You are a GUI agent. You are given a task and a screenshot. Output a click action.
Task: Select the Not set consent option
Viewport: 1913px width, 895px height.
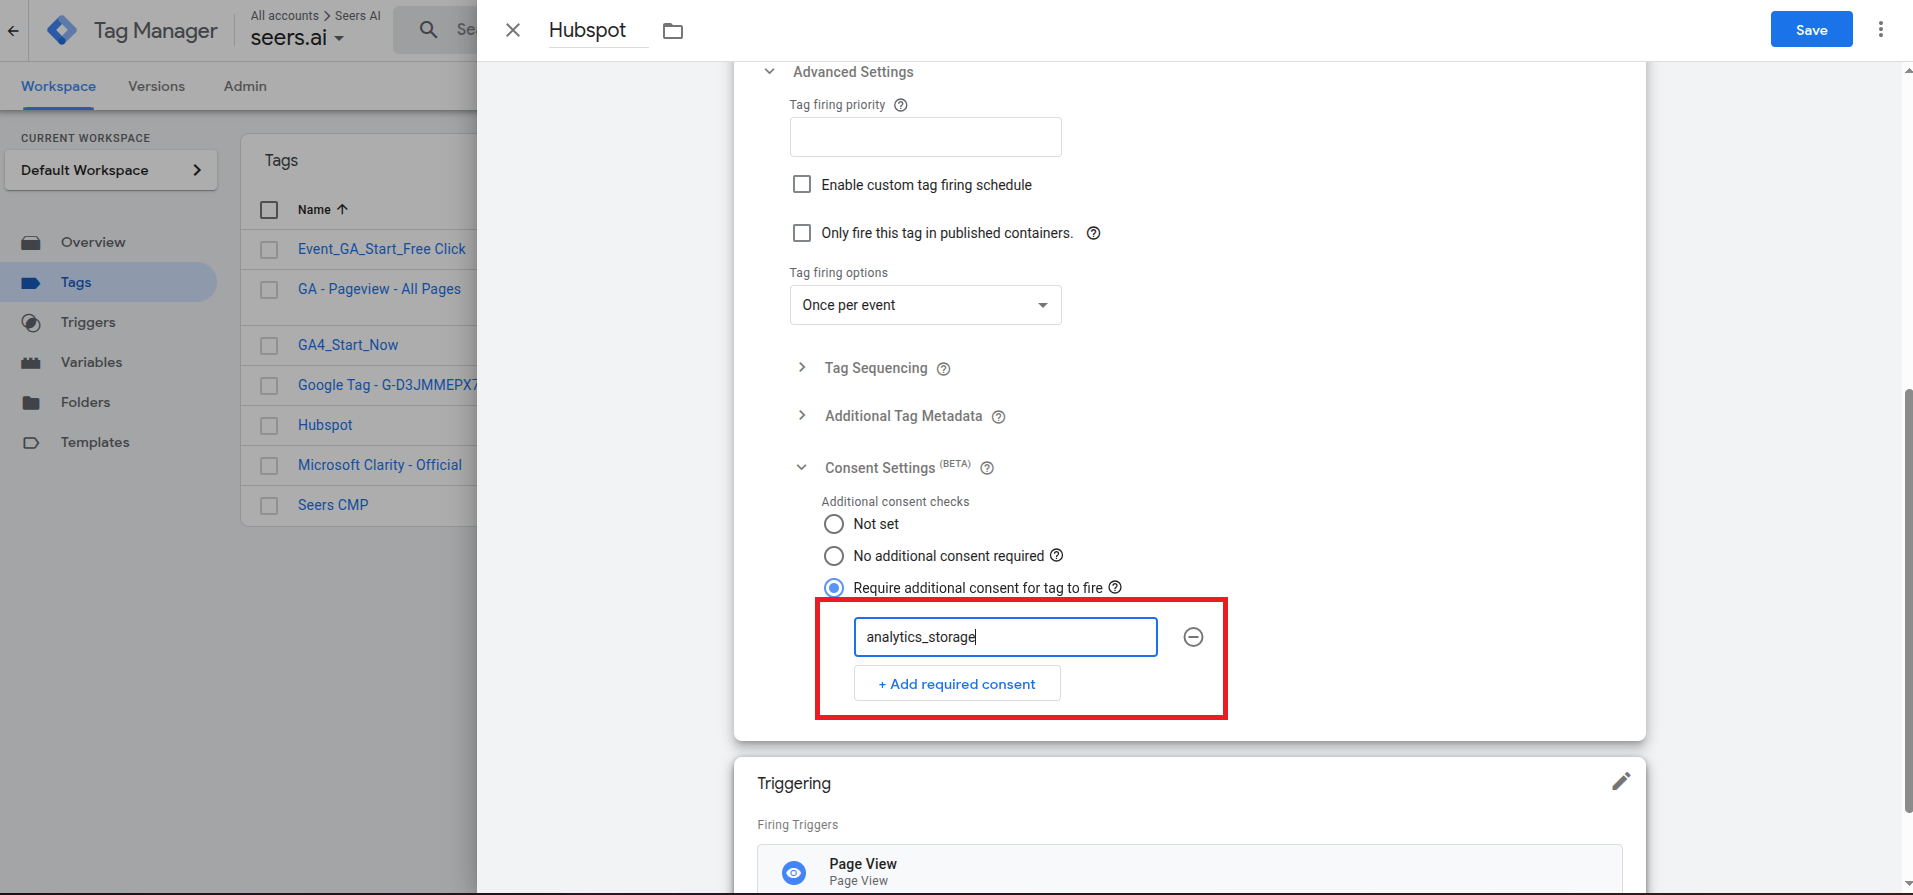click(x=834, y=524)
